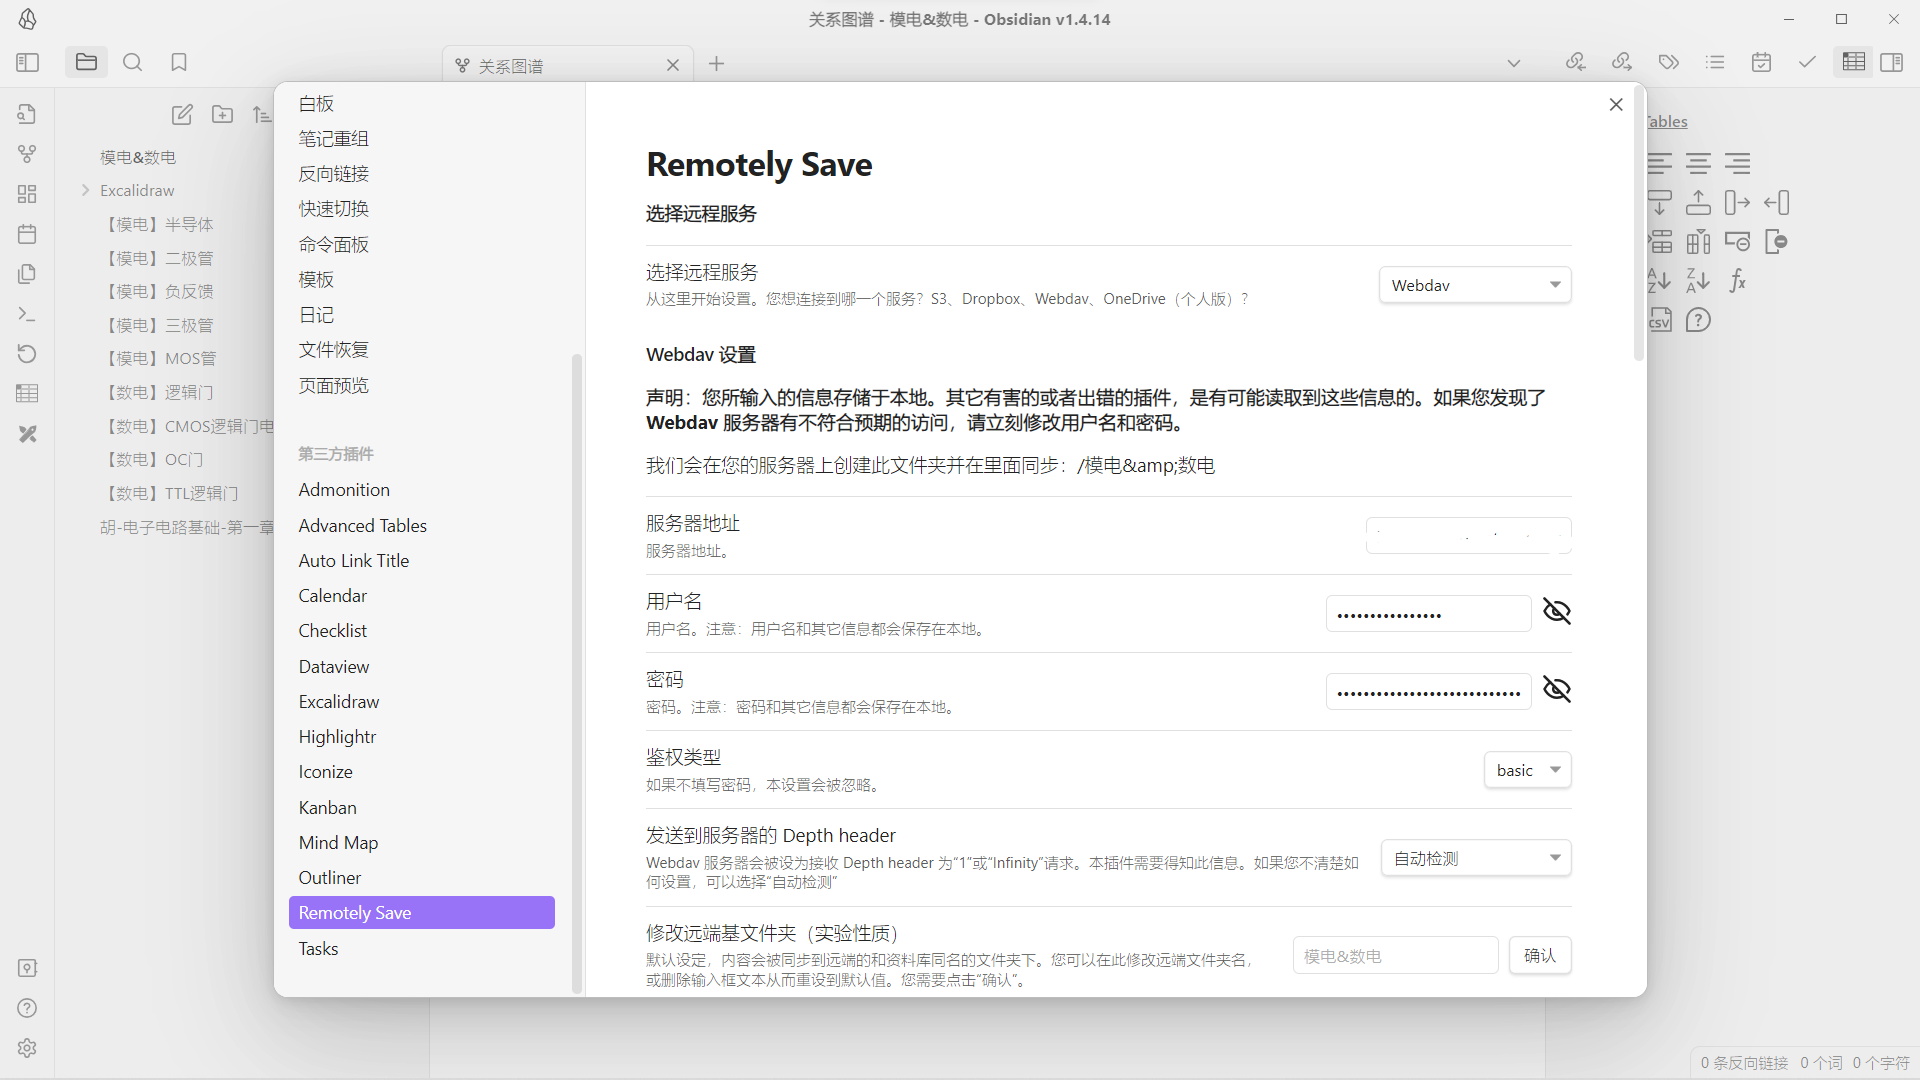Close the settings dialog
Screen dimensions: 1920x1080
point(1616,104)
